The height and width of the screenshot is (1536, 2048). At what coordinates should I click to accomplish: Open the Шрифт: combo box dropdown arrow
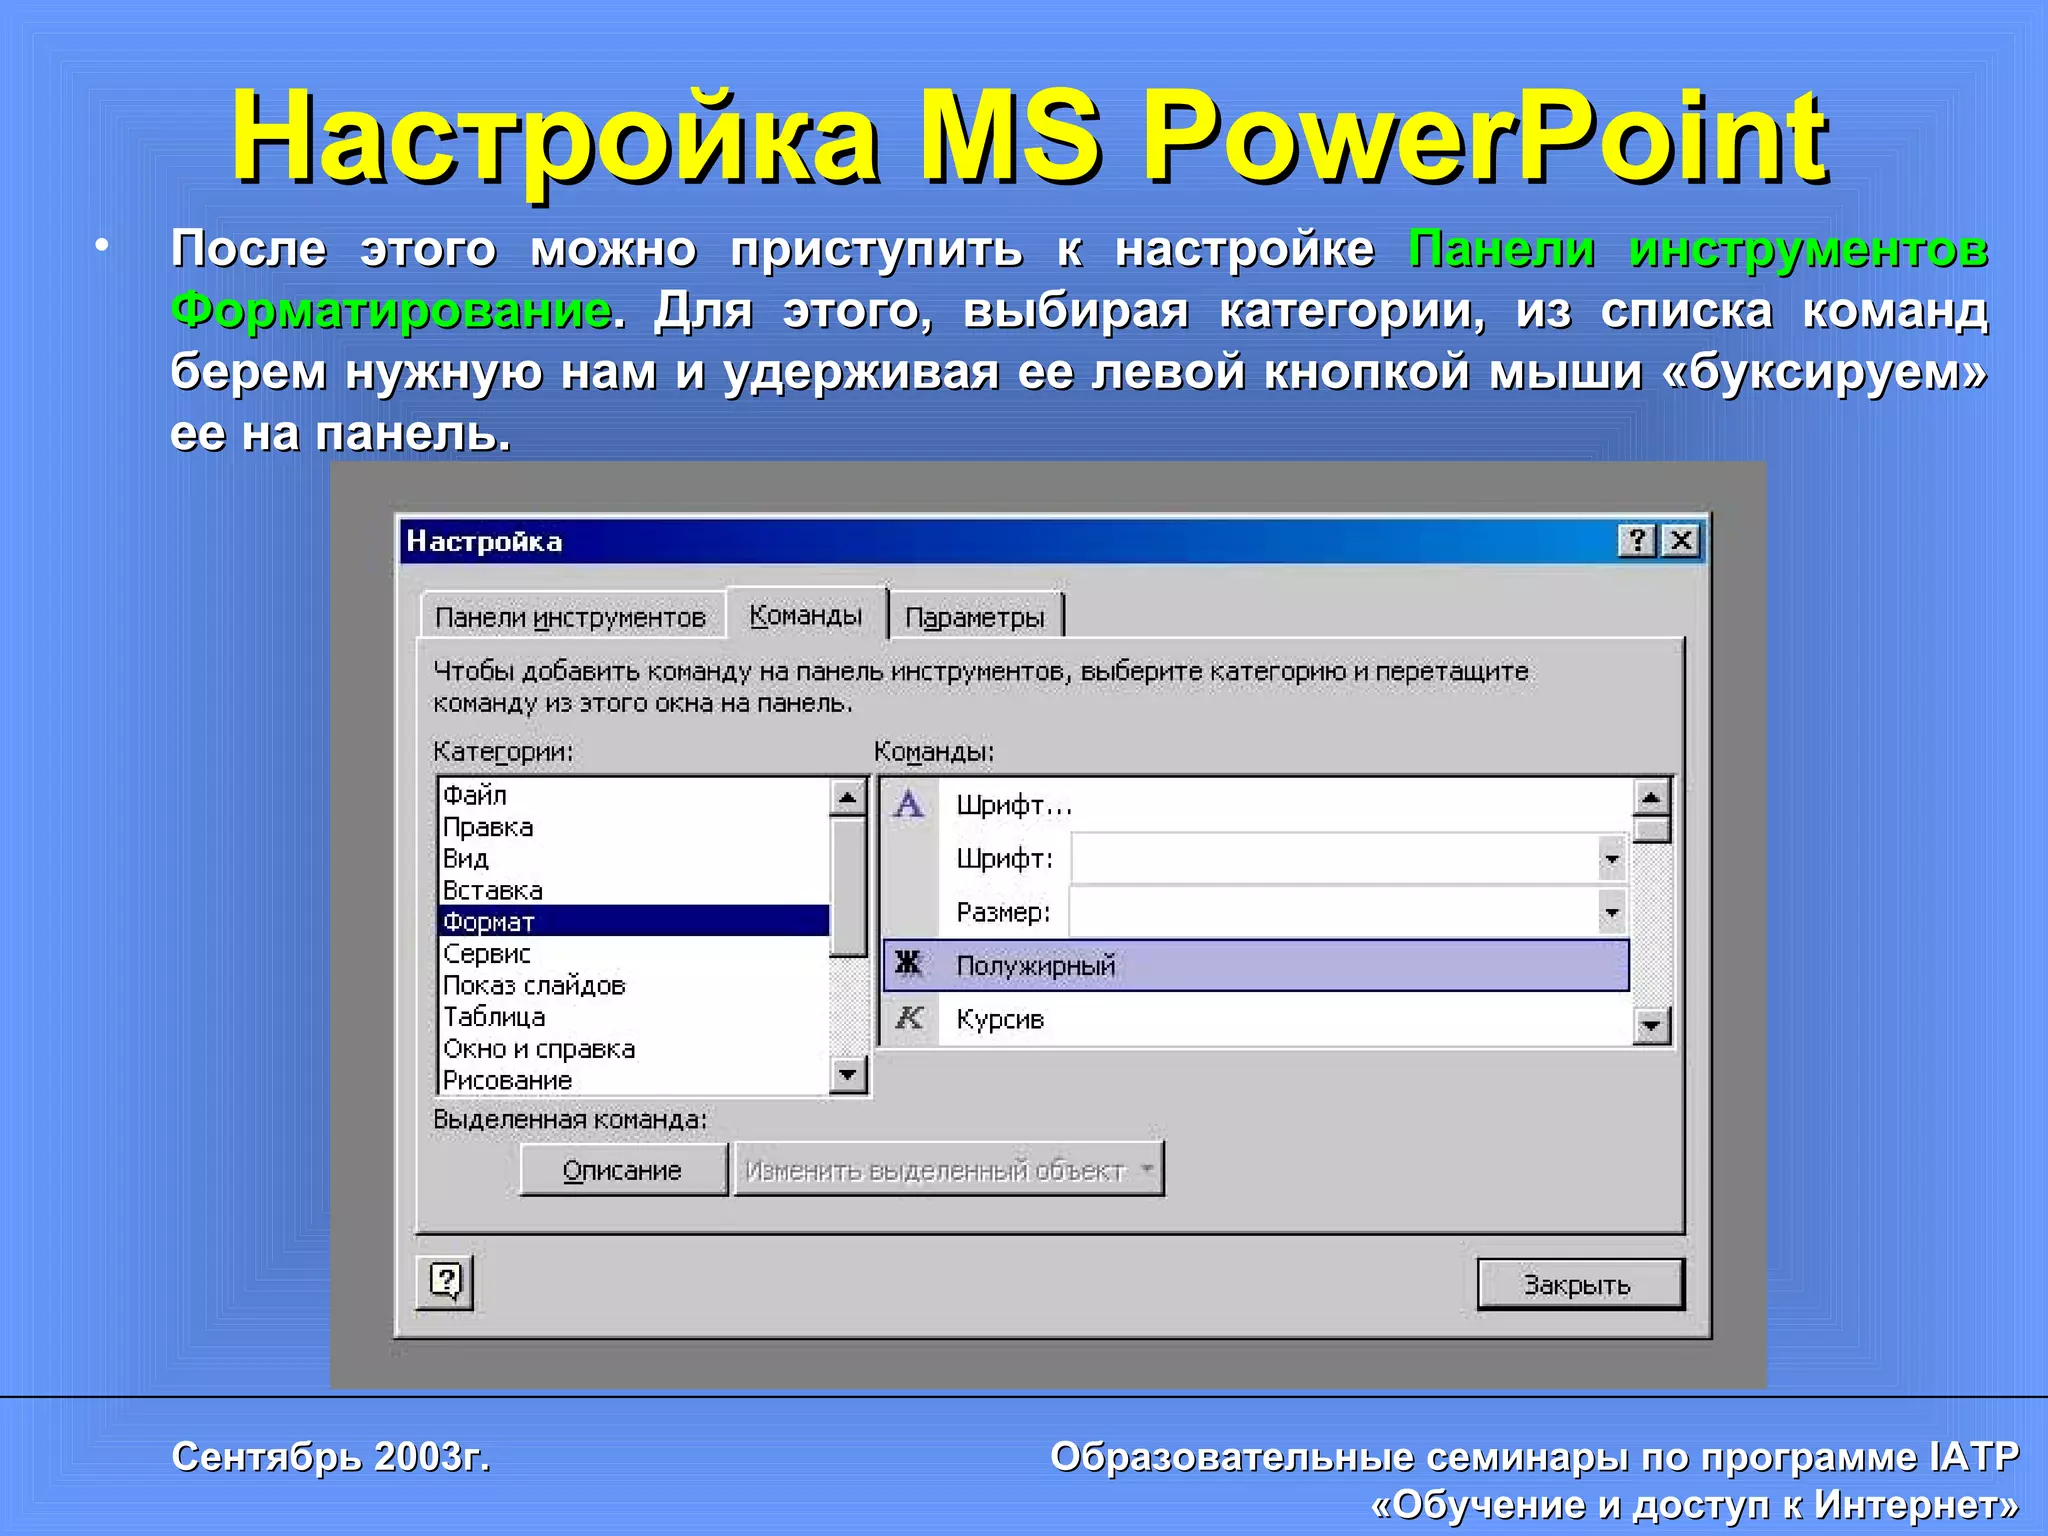[1611, 859]
